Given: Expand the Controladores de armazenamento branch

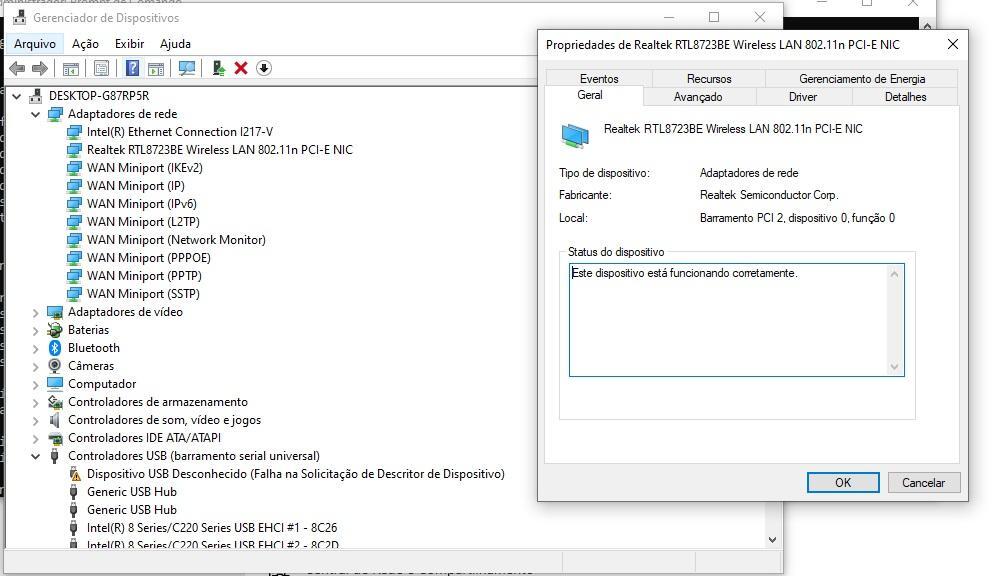Looking at the screenshot, I should (36, 402).
